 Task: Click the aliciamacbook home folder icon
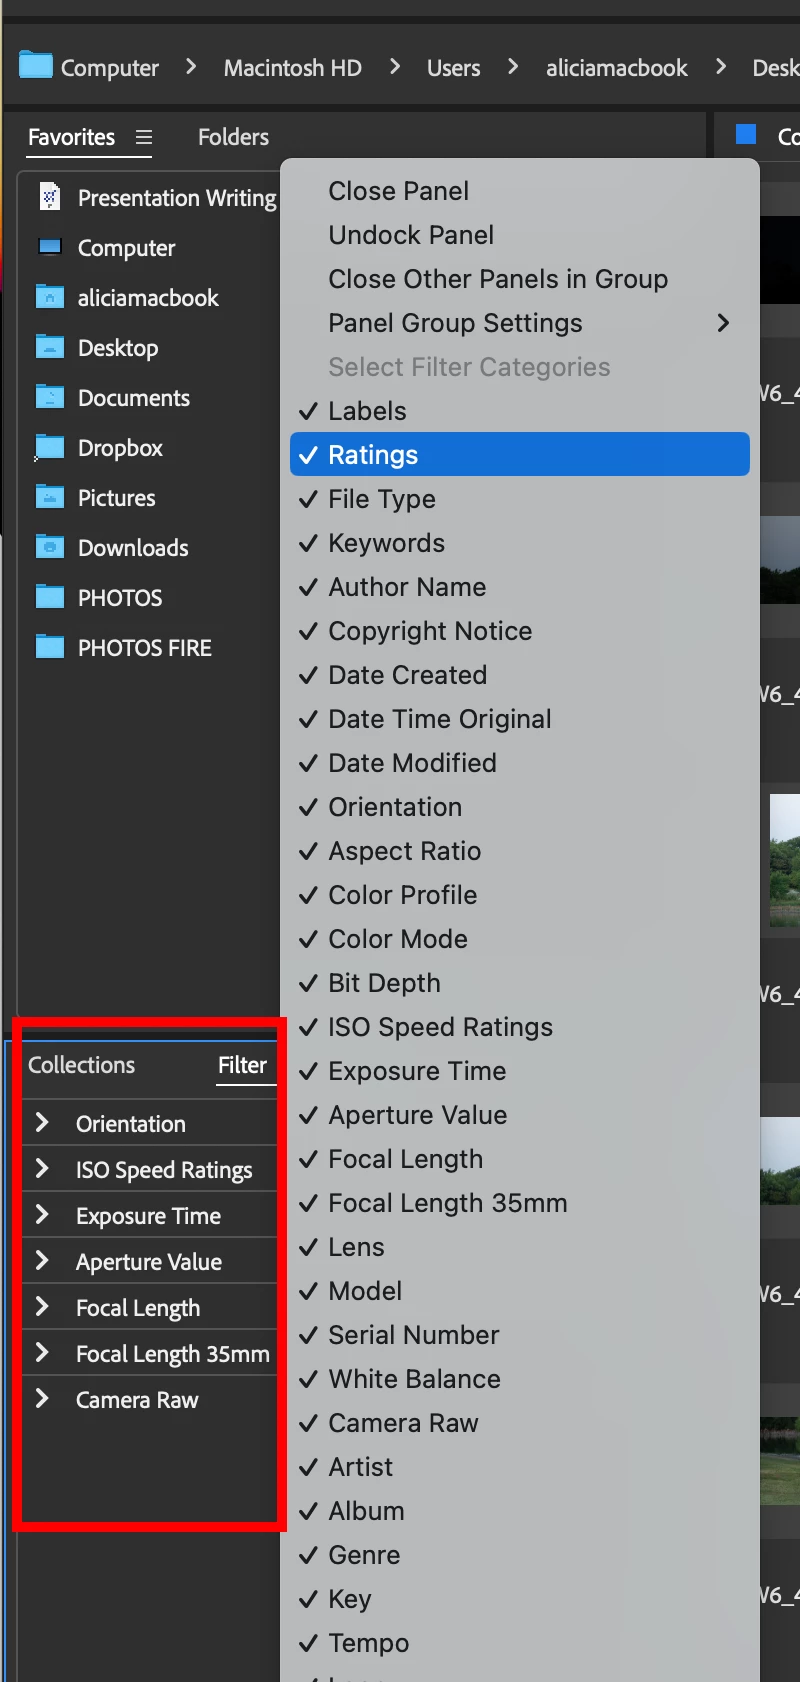pos(49,297)
